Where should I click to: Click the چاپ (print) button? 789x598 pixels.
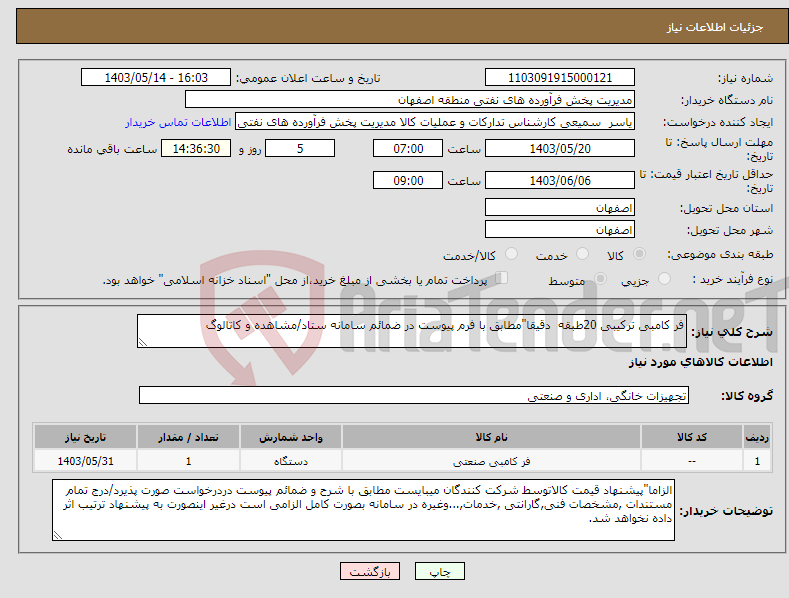point(439,571)
